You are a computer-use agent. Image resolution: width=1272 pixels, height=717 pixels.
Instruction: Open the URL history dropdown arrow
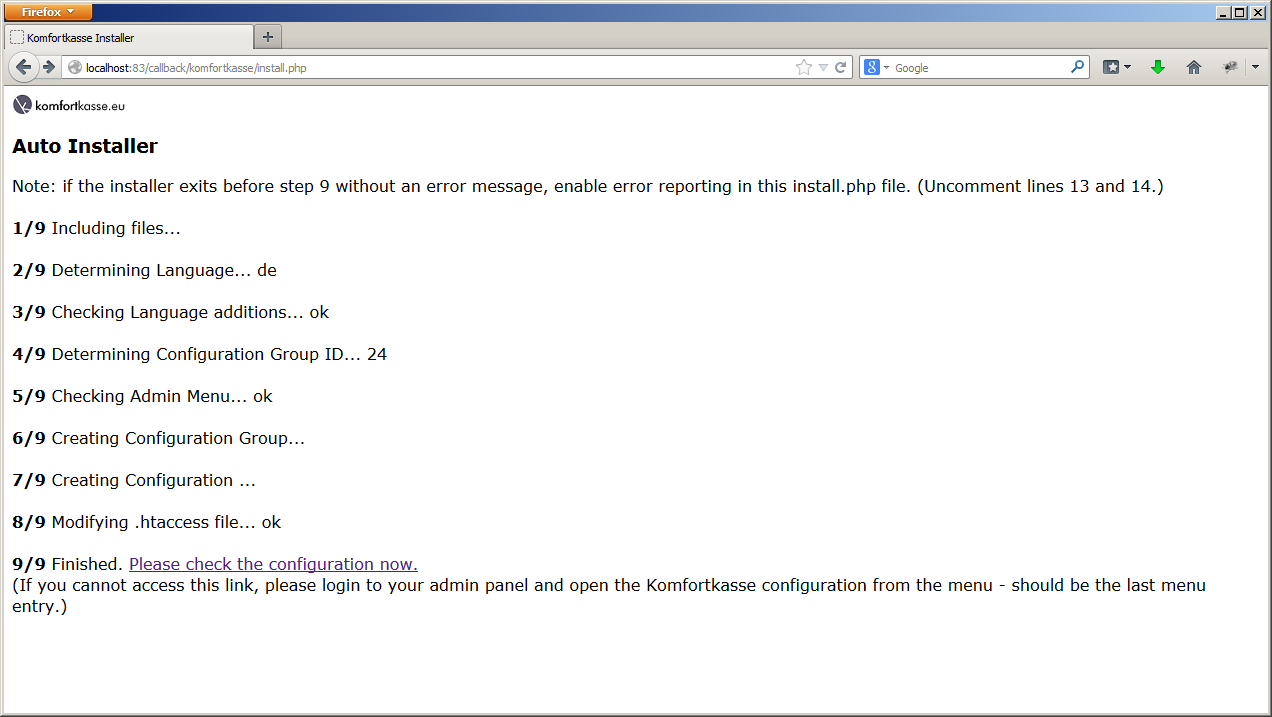[x=823, y=67]
